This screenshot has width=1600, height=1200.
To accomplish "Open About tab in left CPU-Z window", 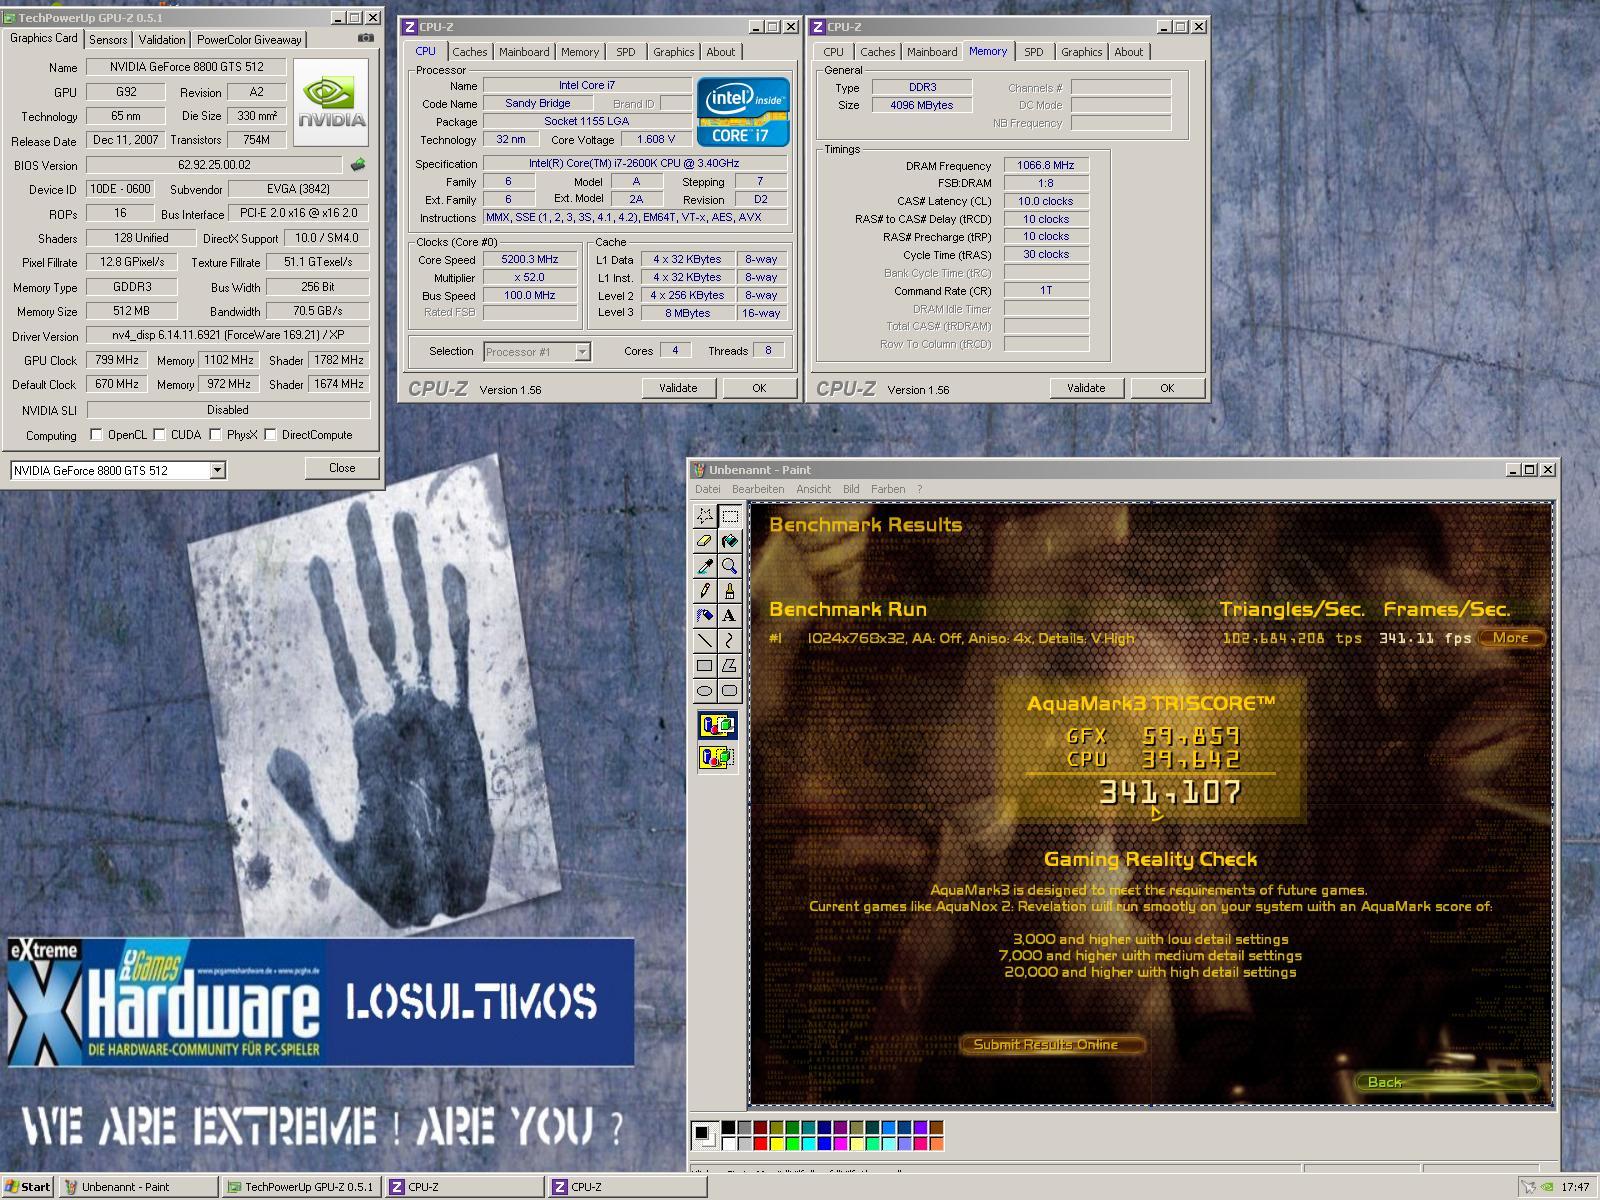I will pos(720,52).
